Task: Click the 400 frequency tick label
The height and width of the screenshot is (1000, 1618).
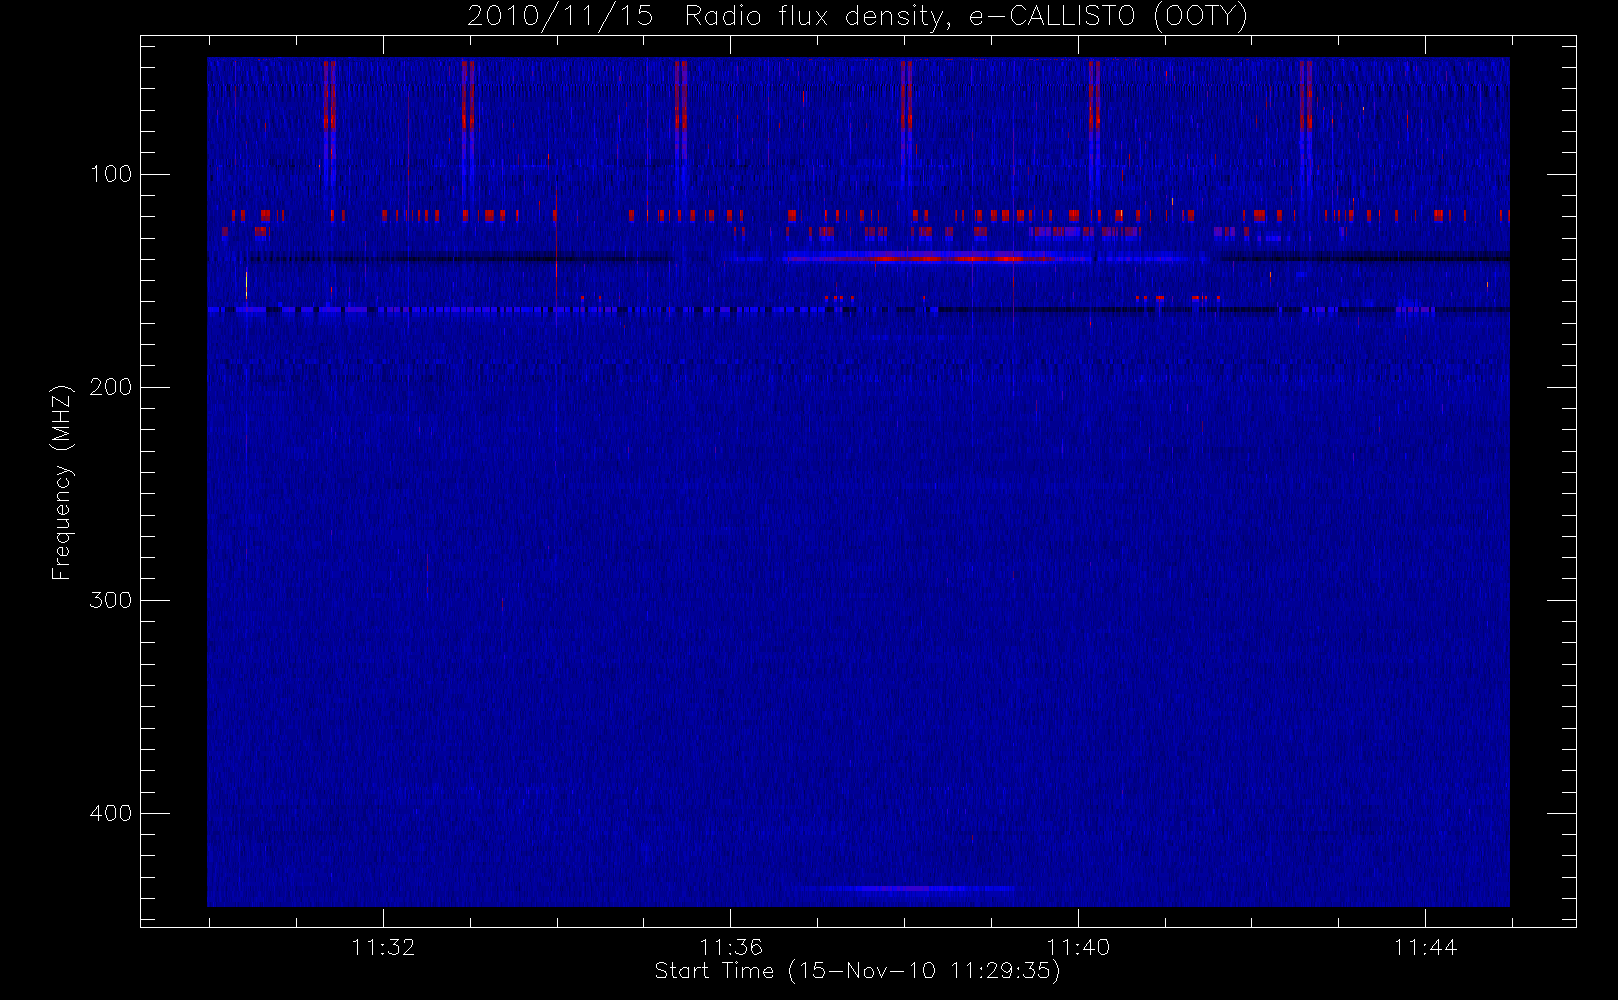Action: pos(111,813)
